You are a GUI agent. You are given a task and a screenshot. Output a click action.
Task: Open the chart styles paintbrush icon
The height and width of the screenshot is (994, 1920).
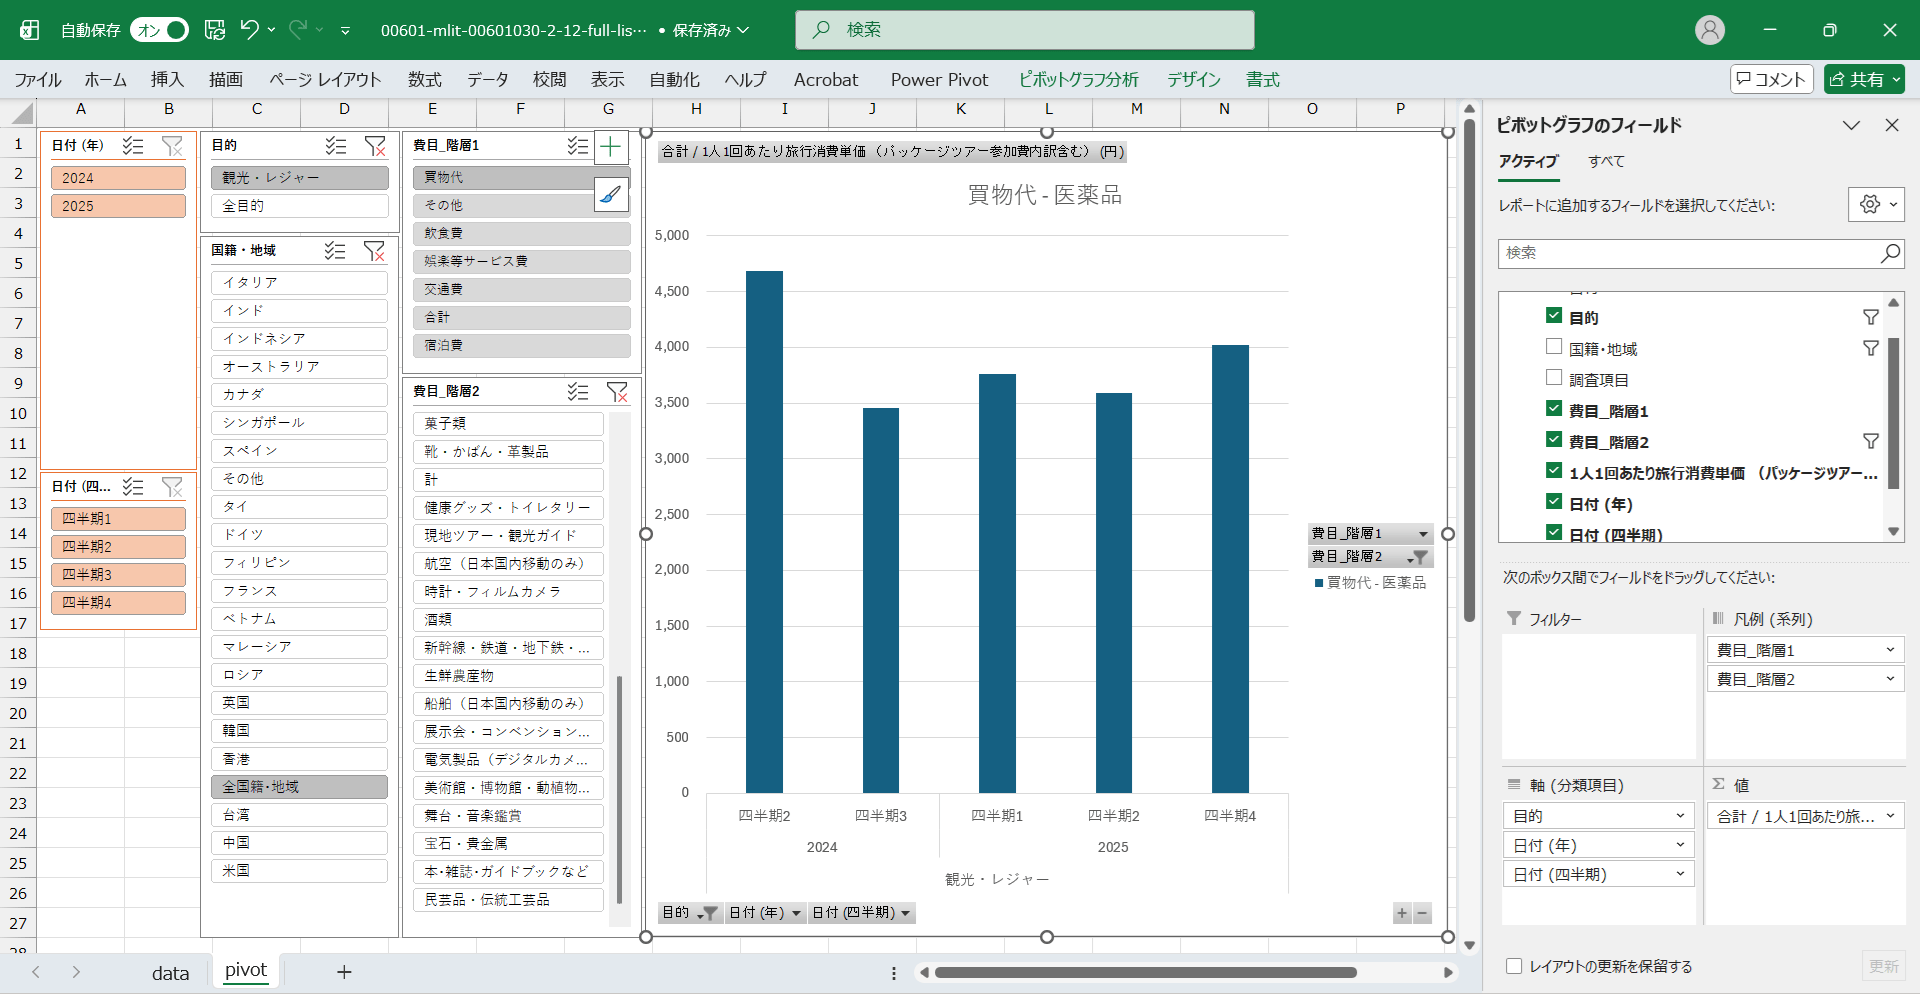(610, 194)
